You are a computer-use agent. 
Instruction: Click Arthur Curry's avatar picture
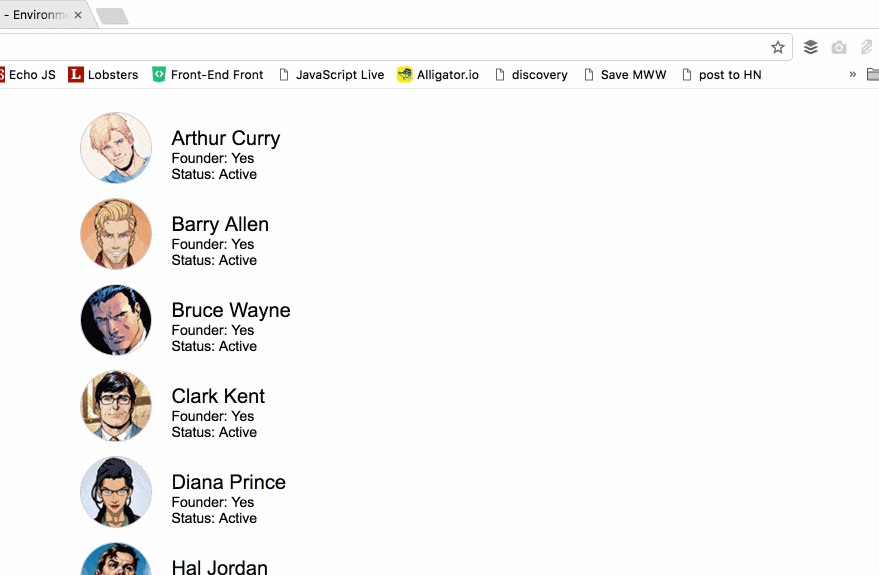pos(116,148)
